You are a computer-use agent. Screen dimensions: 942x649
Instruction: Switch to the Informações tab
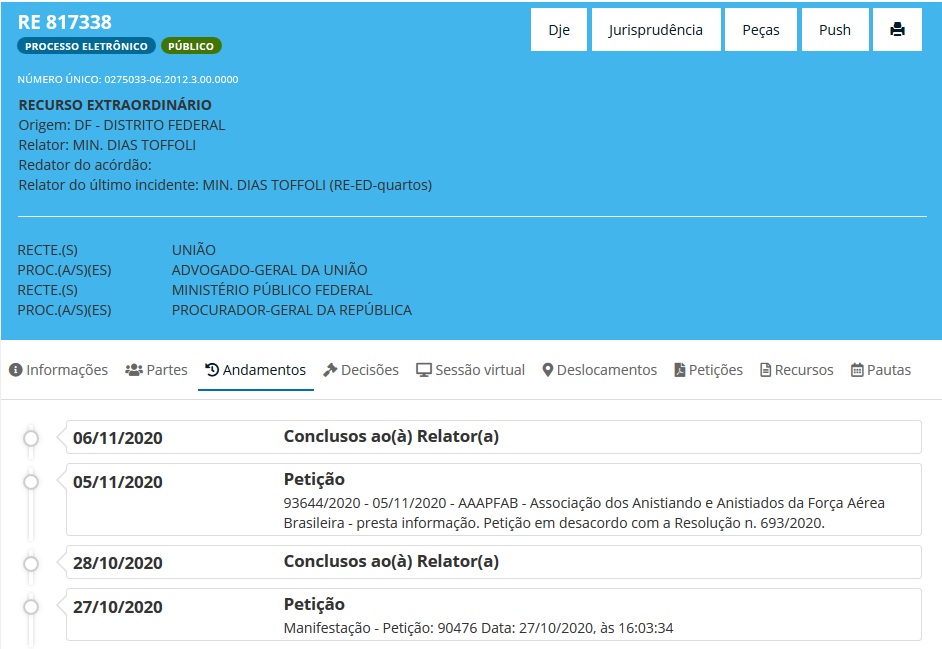(x=58, y=370)
